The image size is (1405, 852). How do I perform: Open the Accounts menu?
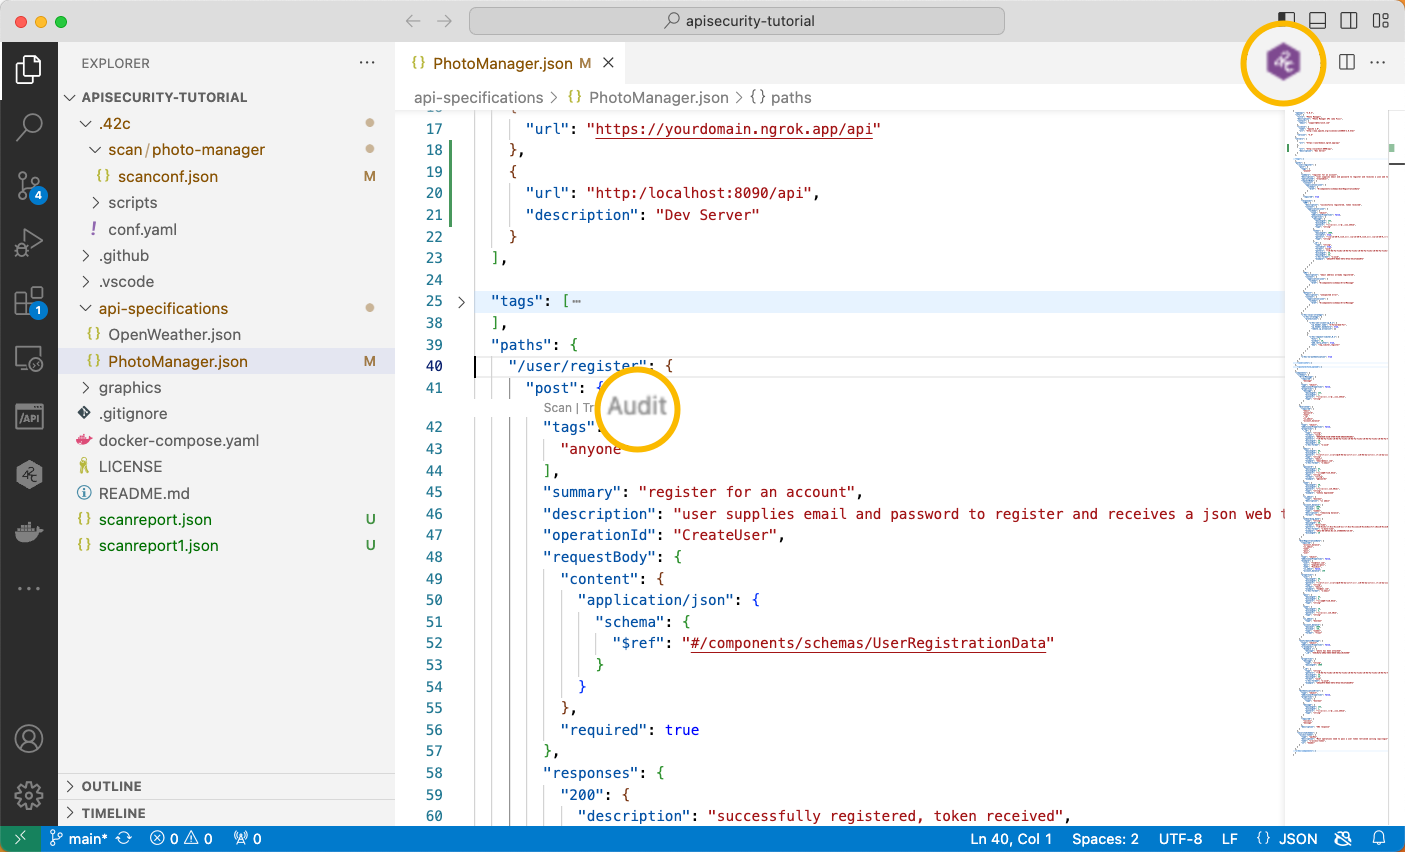29,739
